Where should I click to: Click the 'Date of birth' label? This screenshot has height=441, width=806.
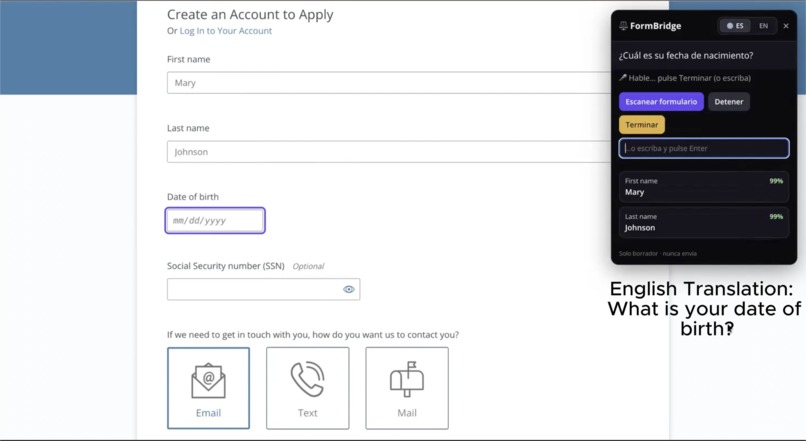[193, 197]
